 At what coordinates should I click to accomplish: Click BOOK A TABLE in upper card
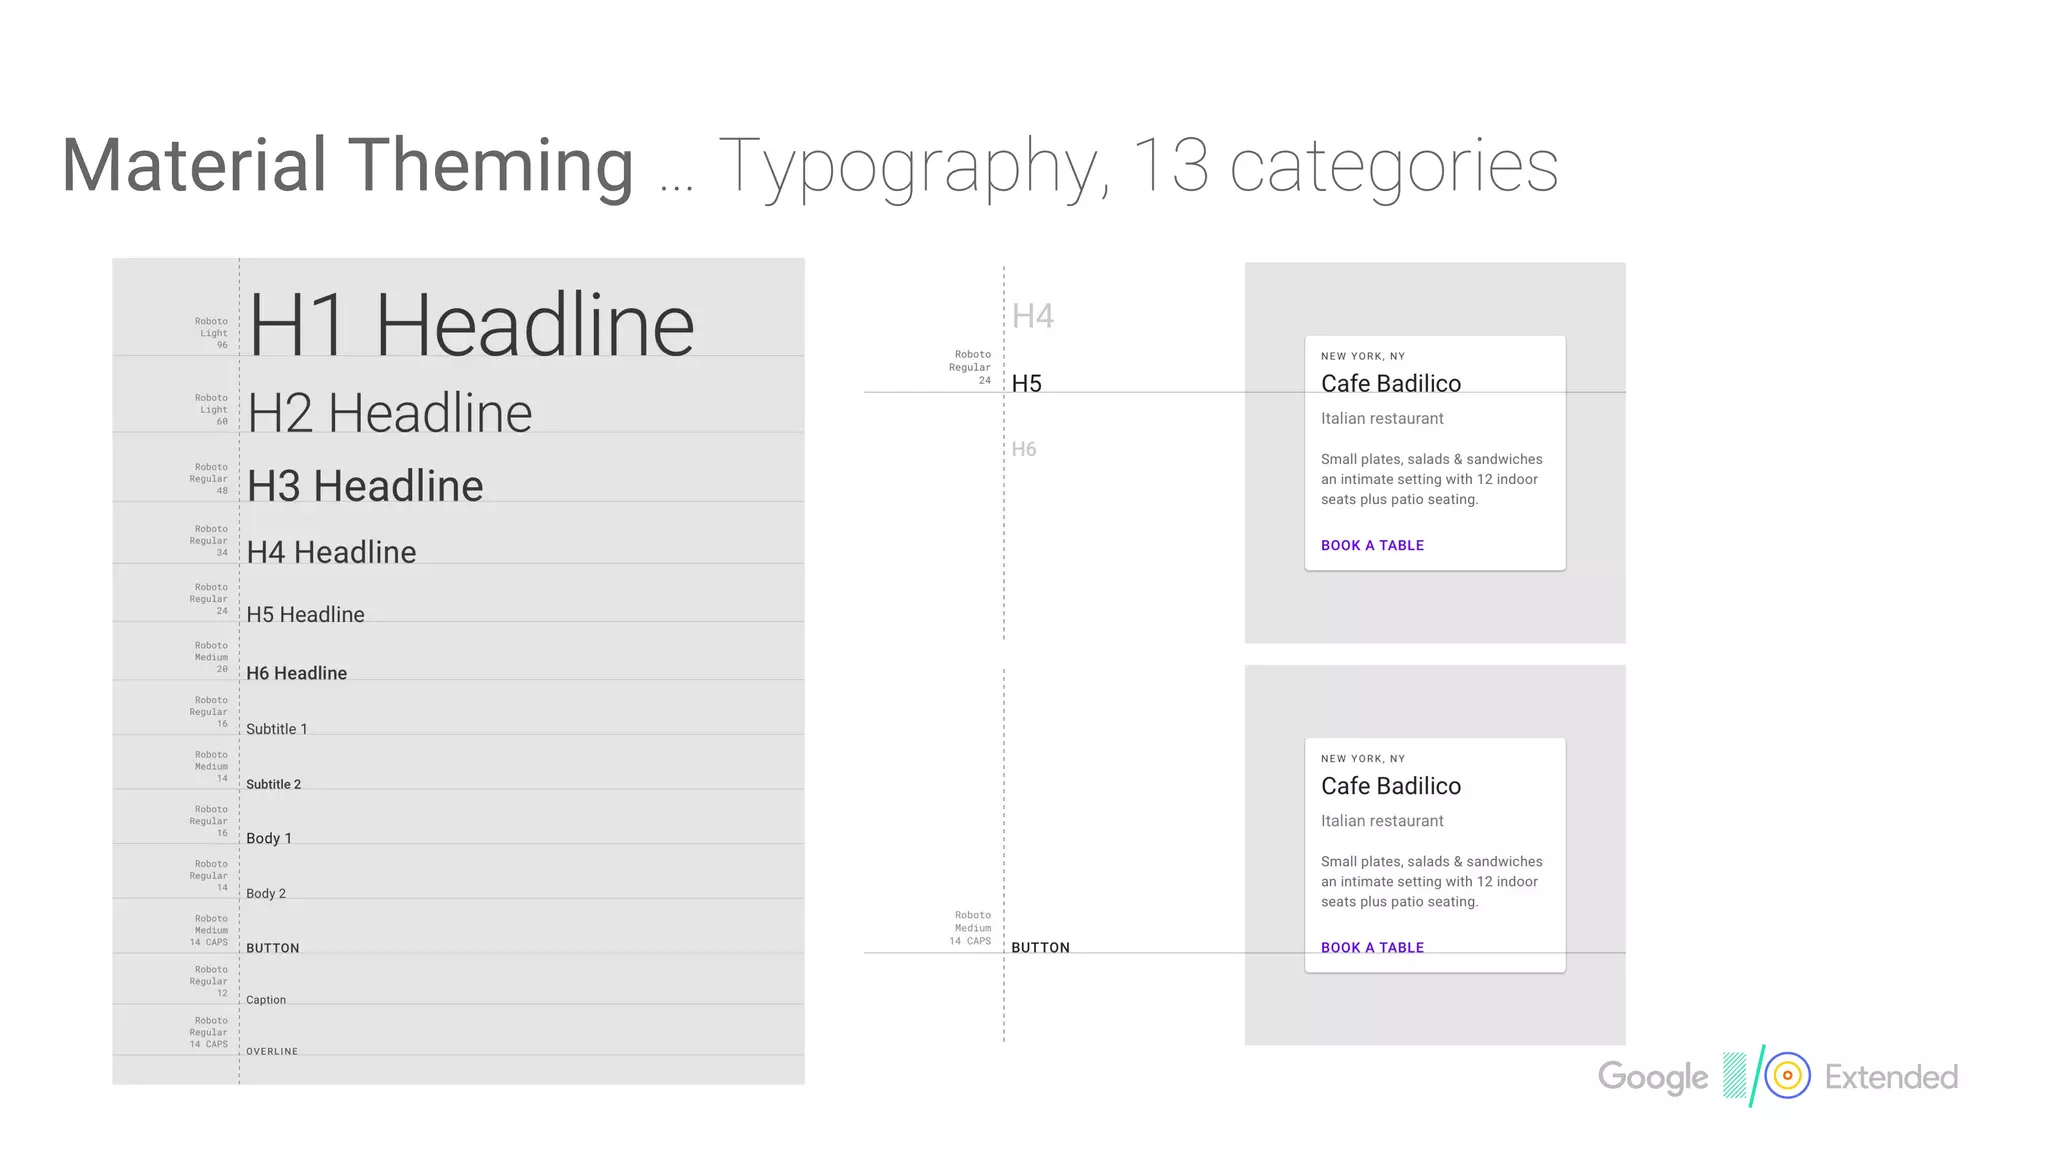1372,545
